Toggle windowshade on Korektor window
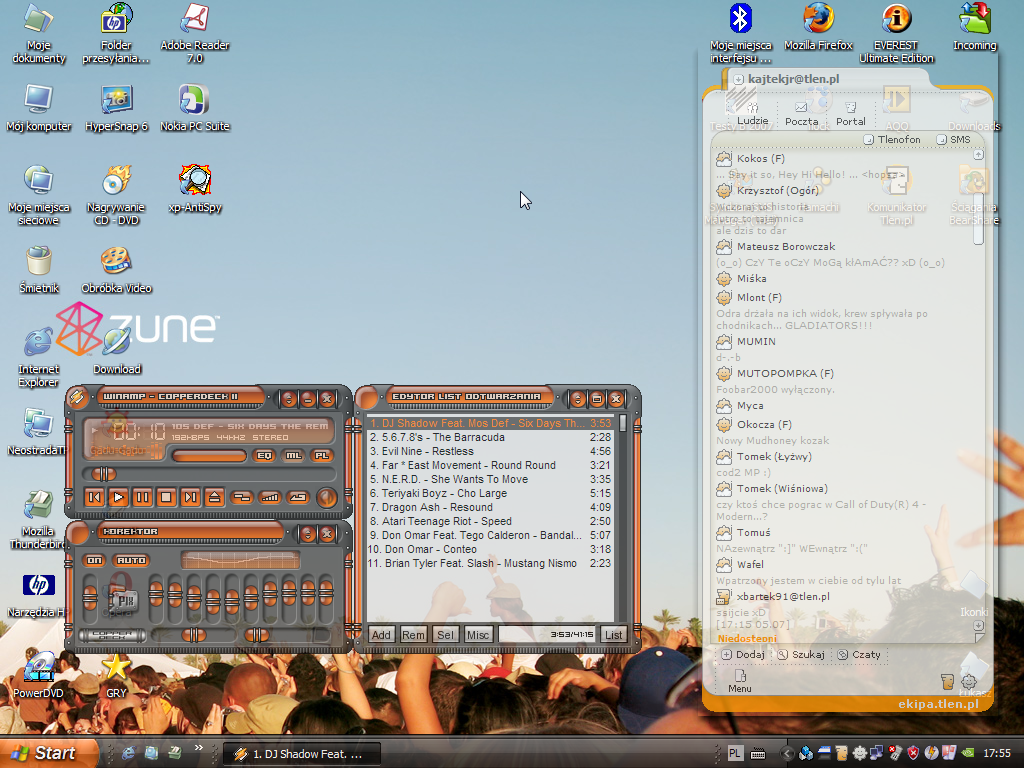Screen dimensions: 1024x768 (308, 534)
